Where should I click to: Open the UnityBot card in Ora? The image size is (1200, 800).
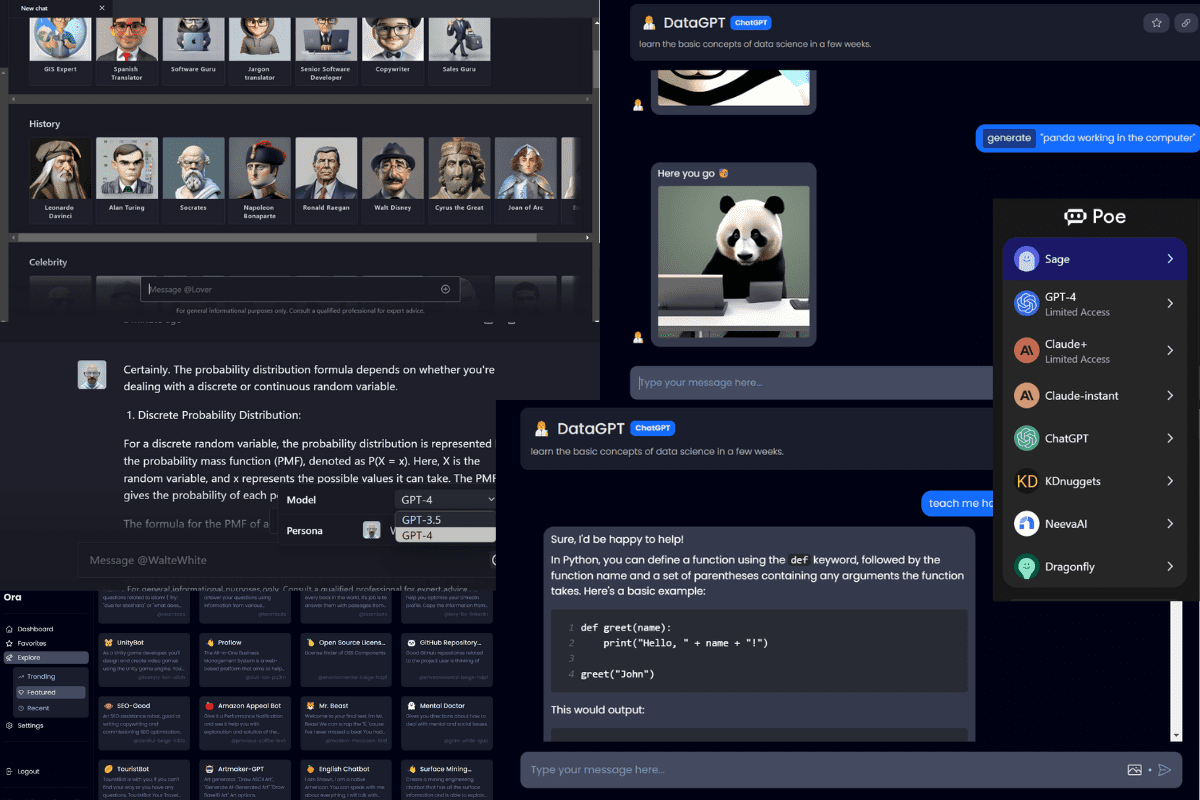coord(145,660)
